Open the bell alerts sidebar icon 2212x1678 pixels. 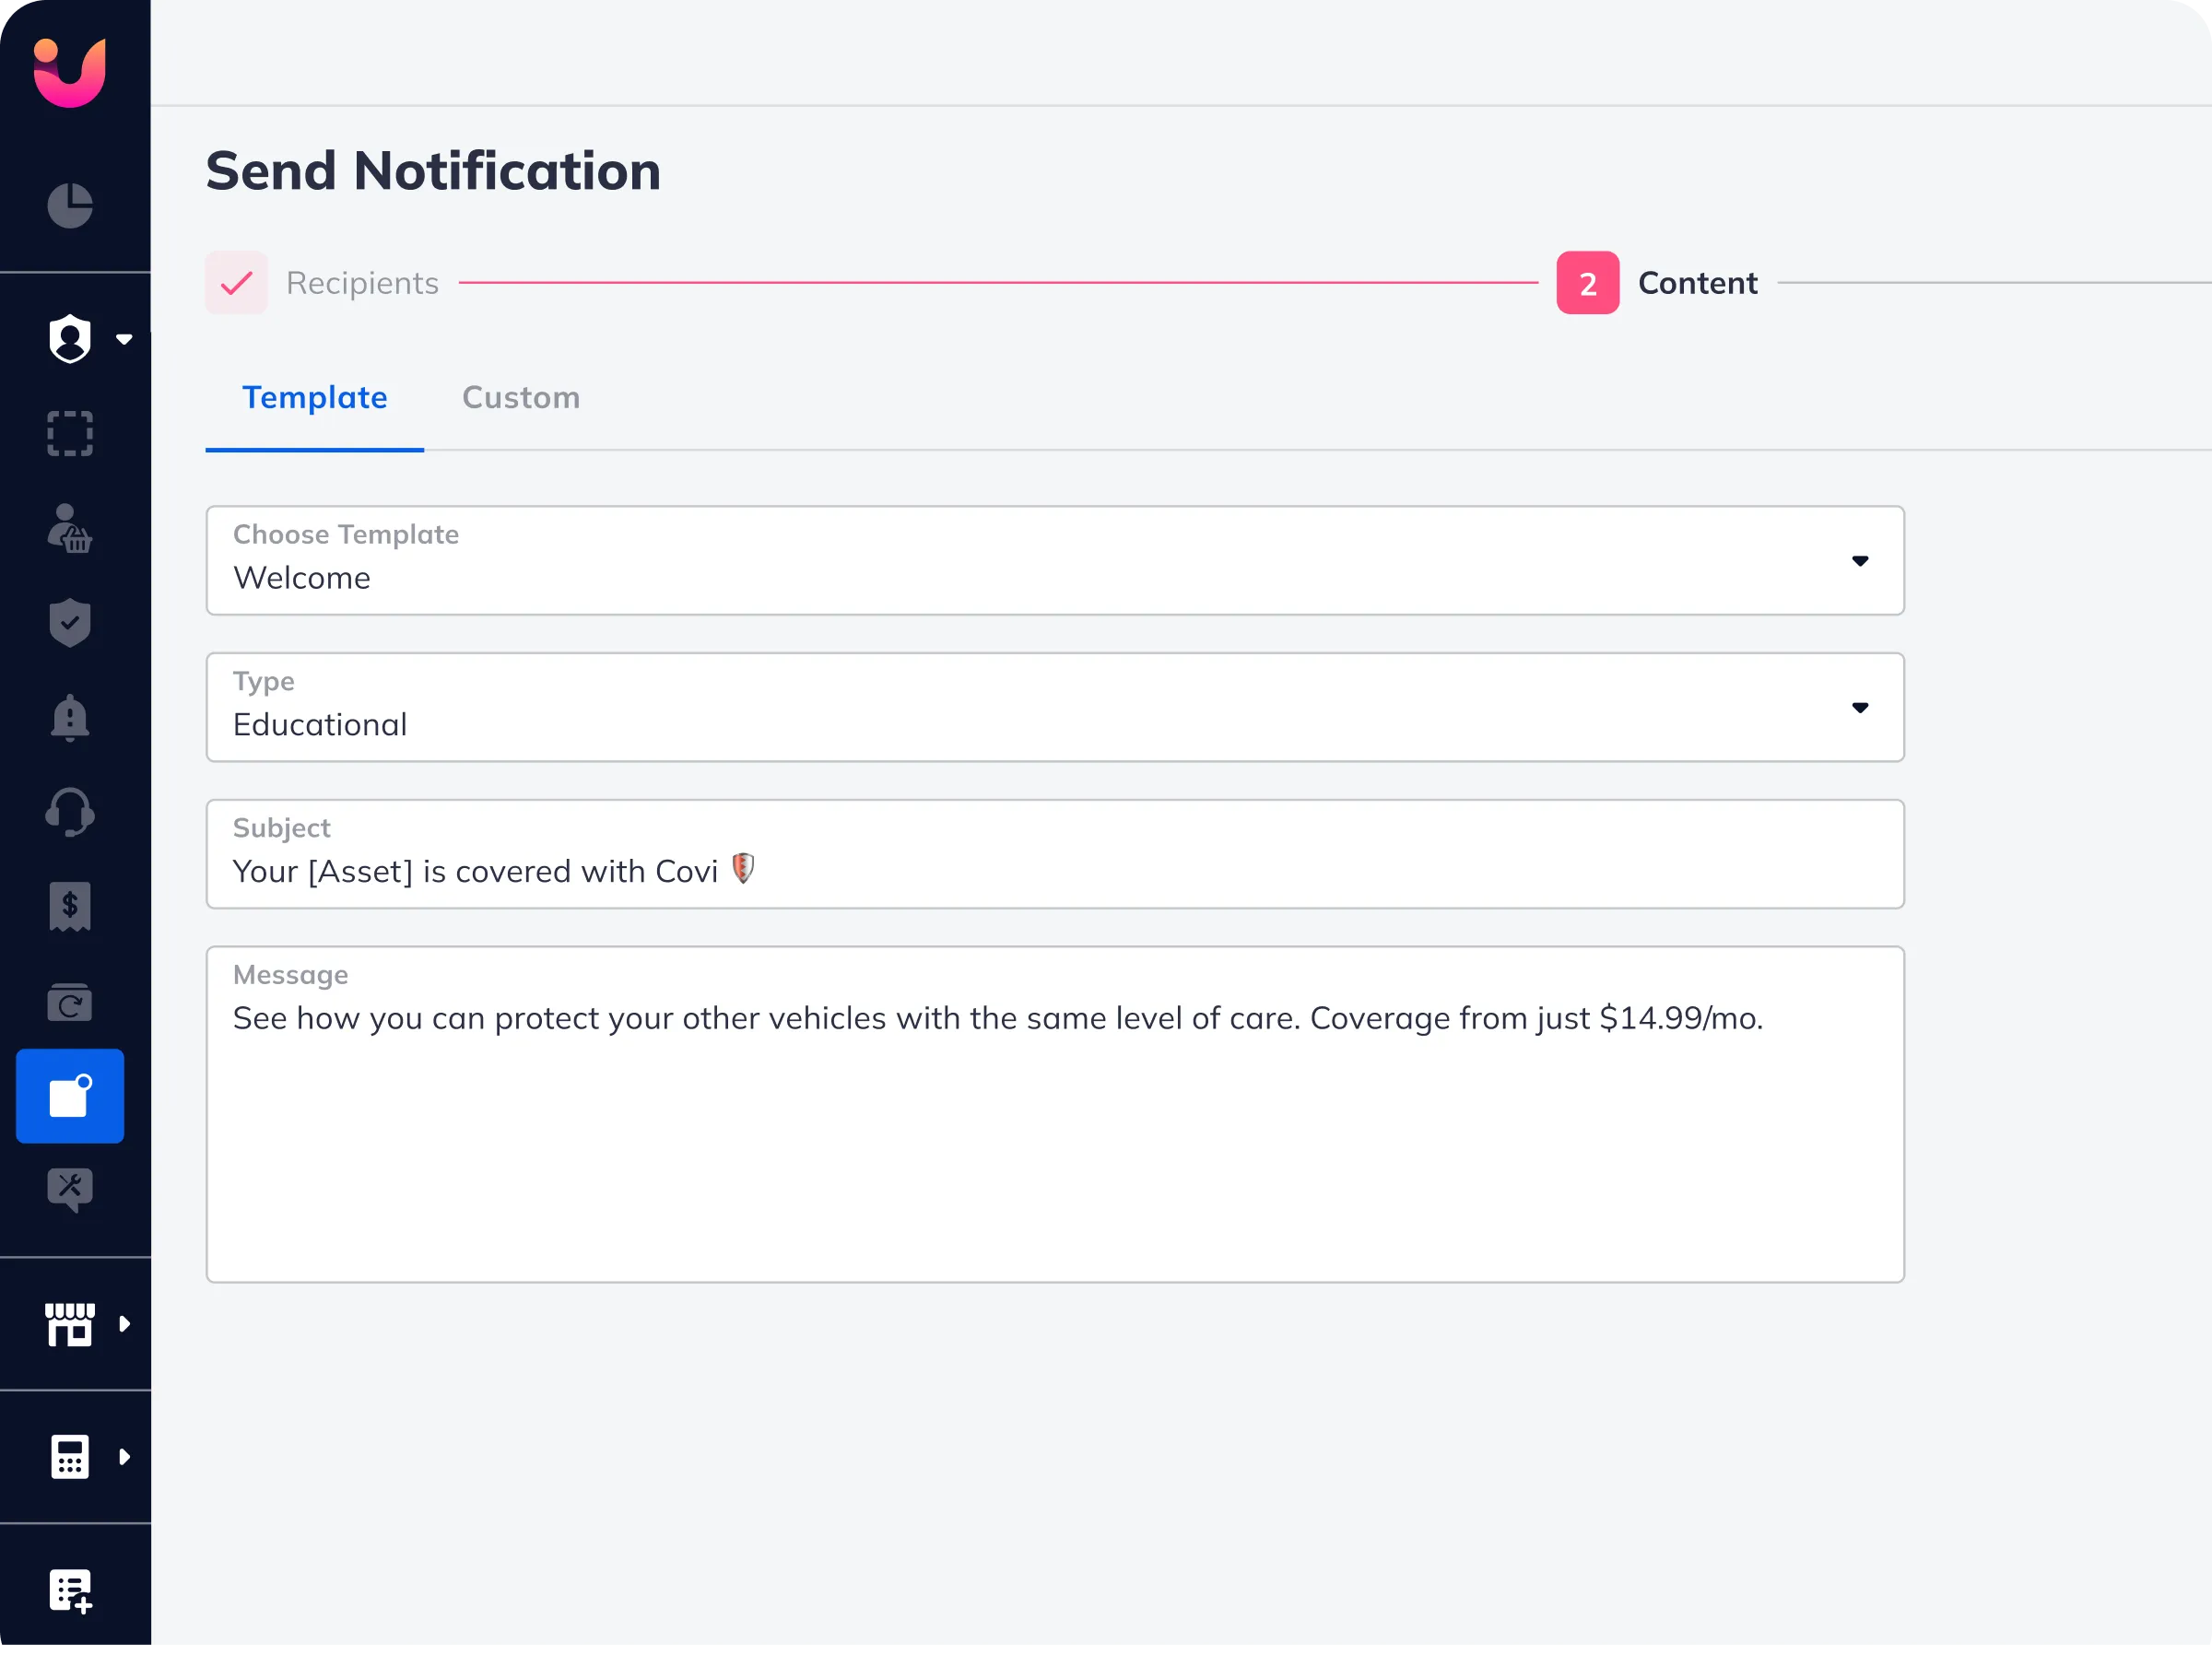(70, 717)
